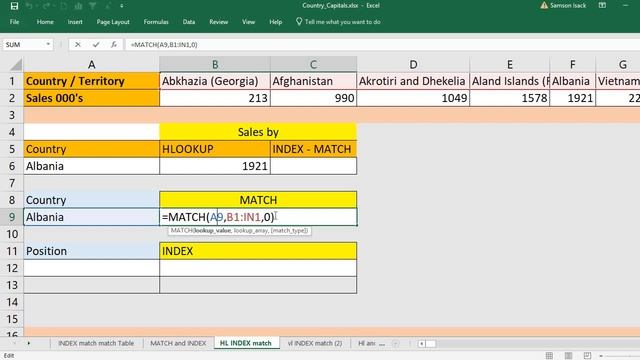The image size is (640, 360).
Task: Redo using the quick access toolbar arrow
Action: [x=46, y=6]
